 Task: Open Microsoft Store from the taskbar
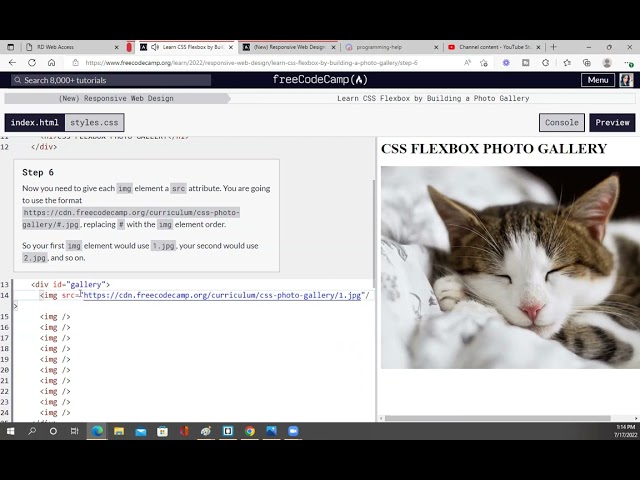(162, 431)
